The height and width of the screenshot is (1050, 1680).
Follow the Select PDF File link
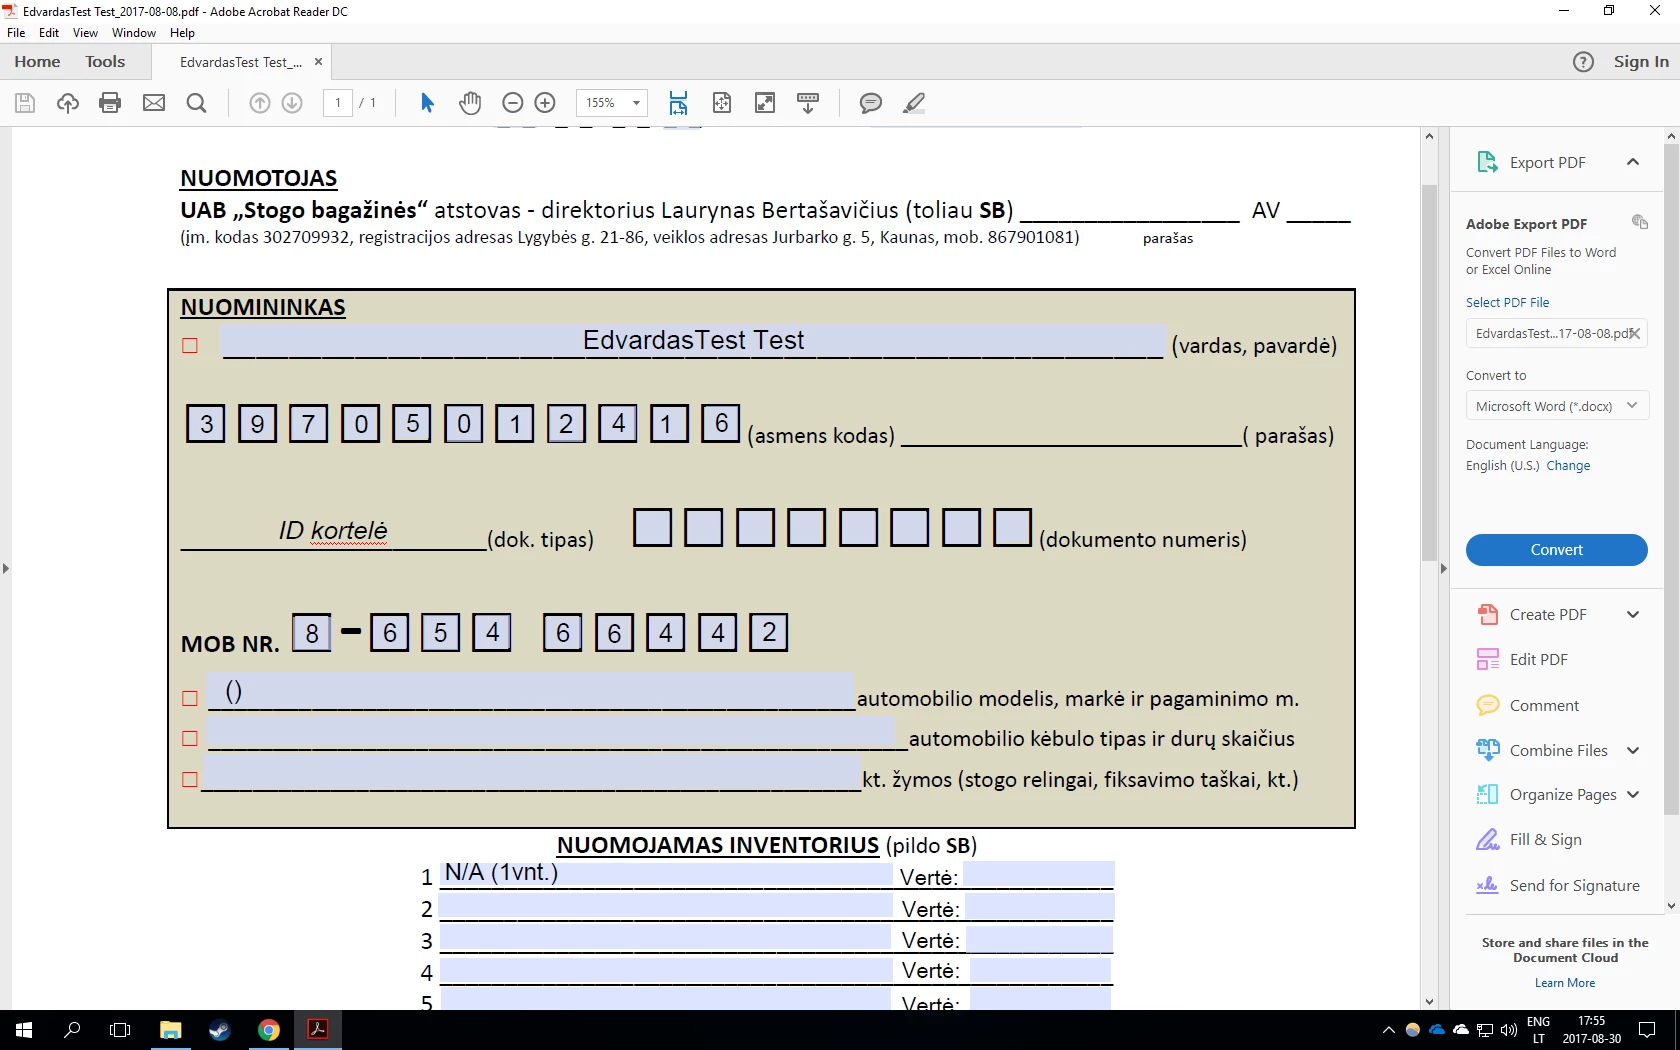pos(1507,303)
